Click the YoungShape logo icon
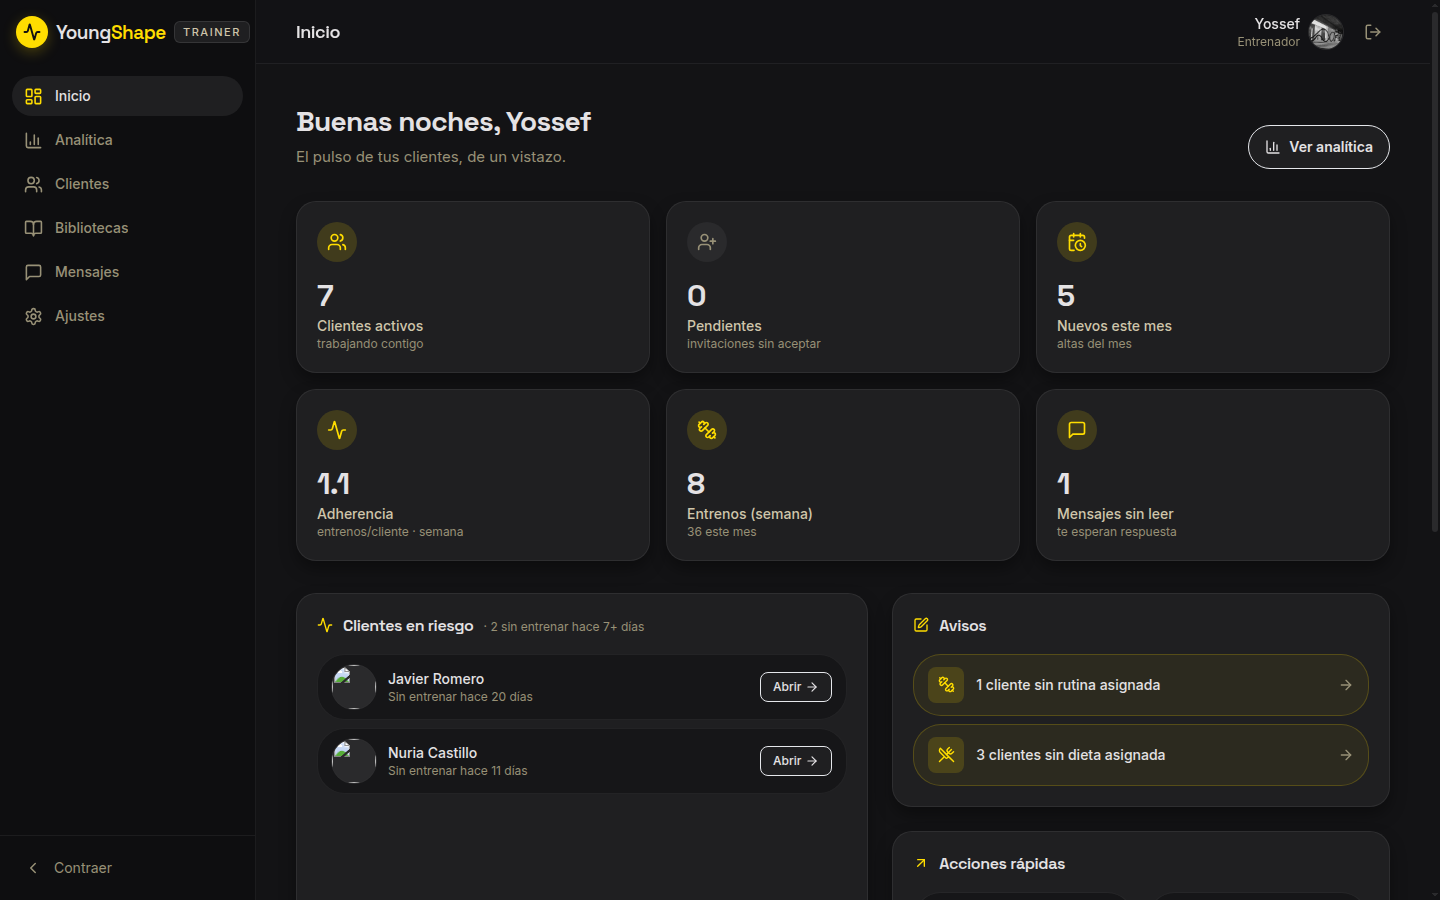 point(32,32)
